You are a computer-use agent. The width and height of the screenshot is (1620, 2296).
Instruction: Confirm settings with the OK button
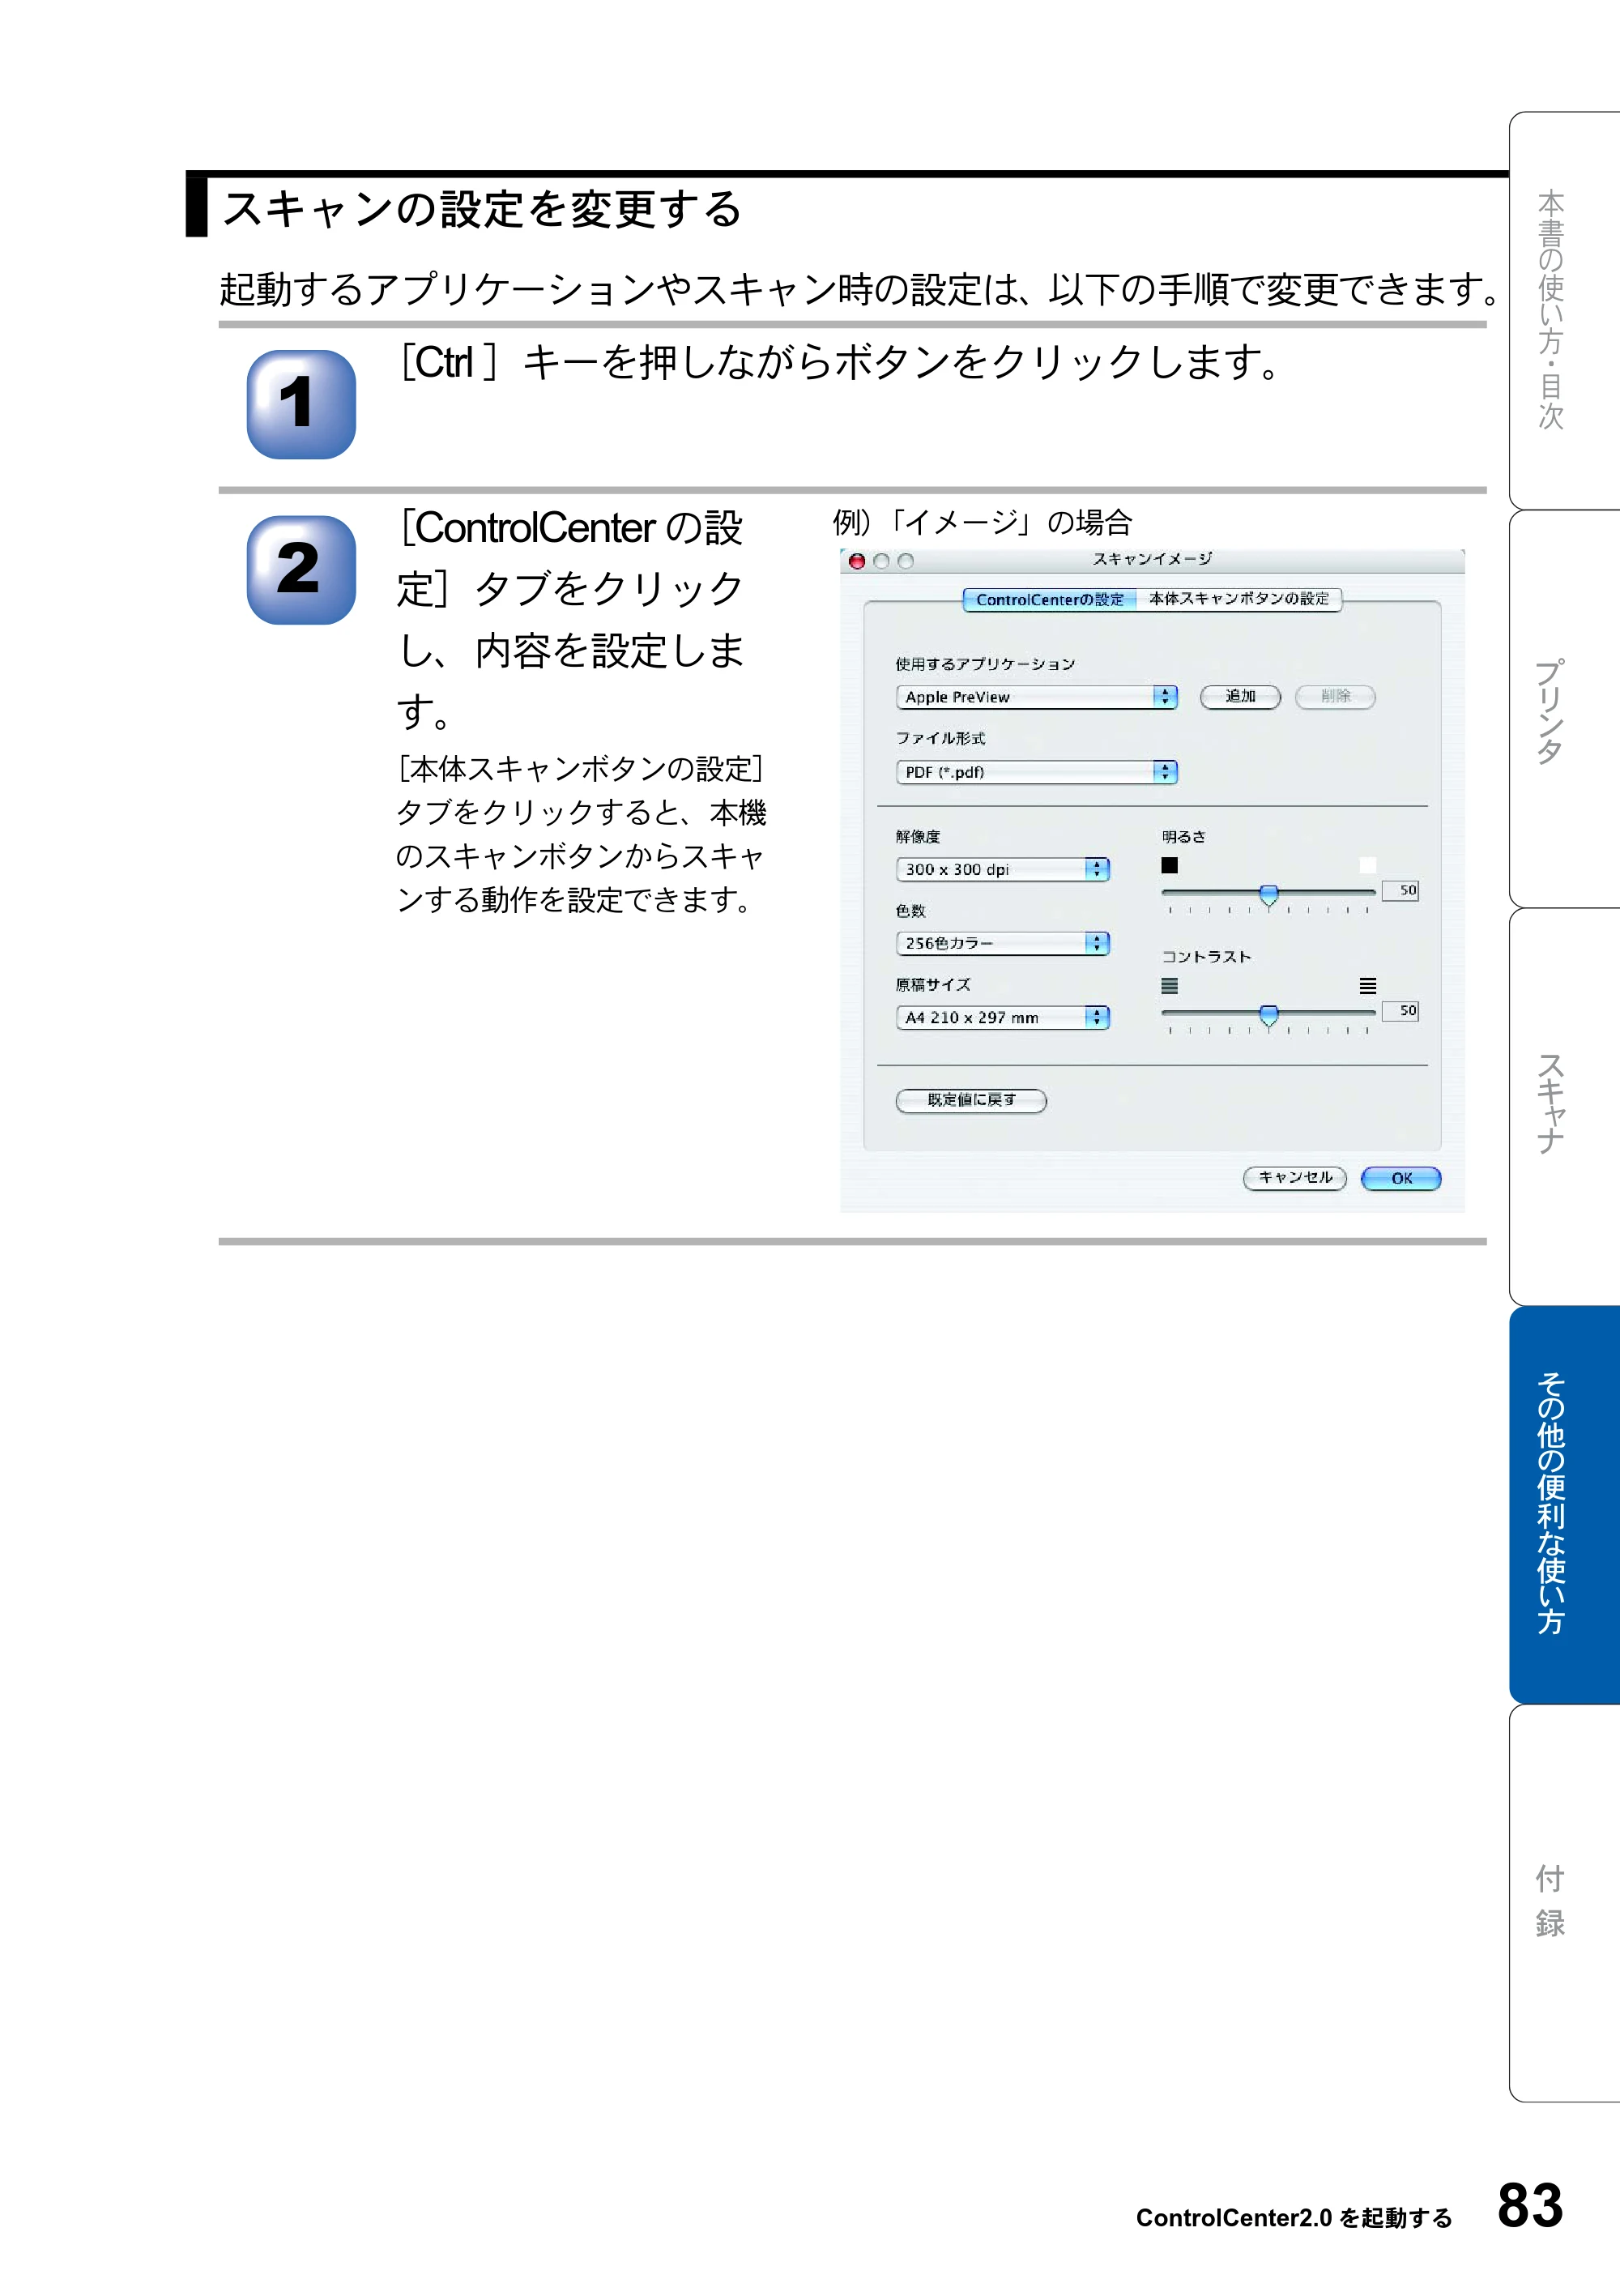click(1401, 1178)
